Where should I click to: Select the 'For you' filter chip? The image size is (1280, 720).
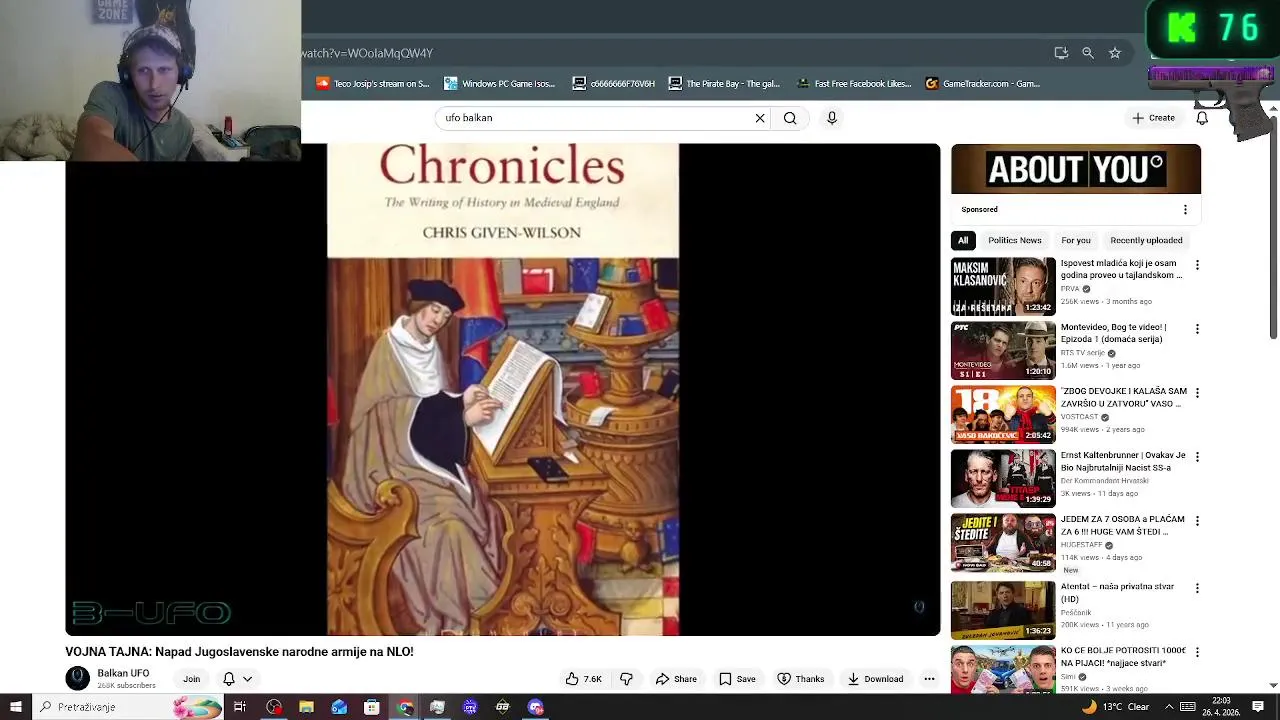(1076, 240)
